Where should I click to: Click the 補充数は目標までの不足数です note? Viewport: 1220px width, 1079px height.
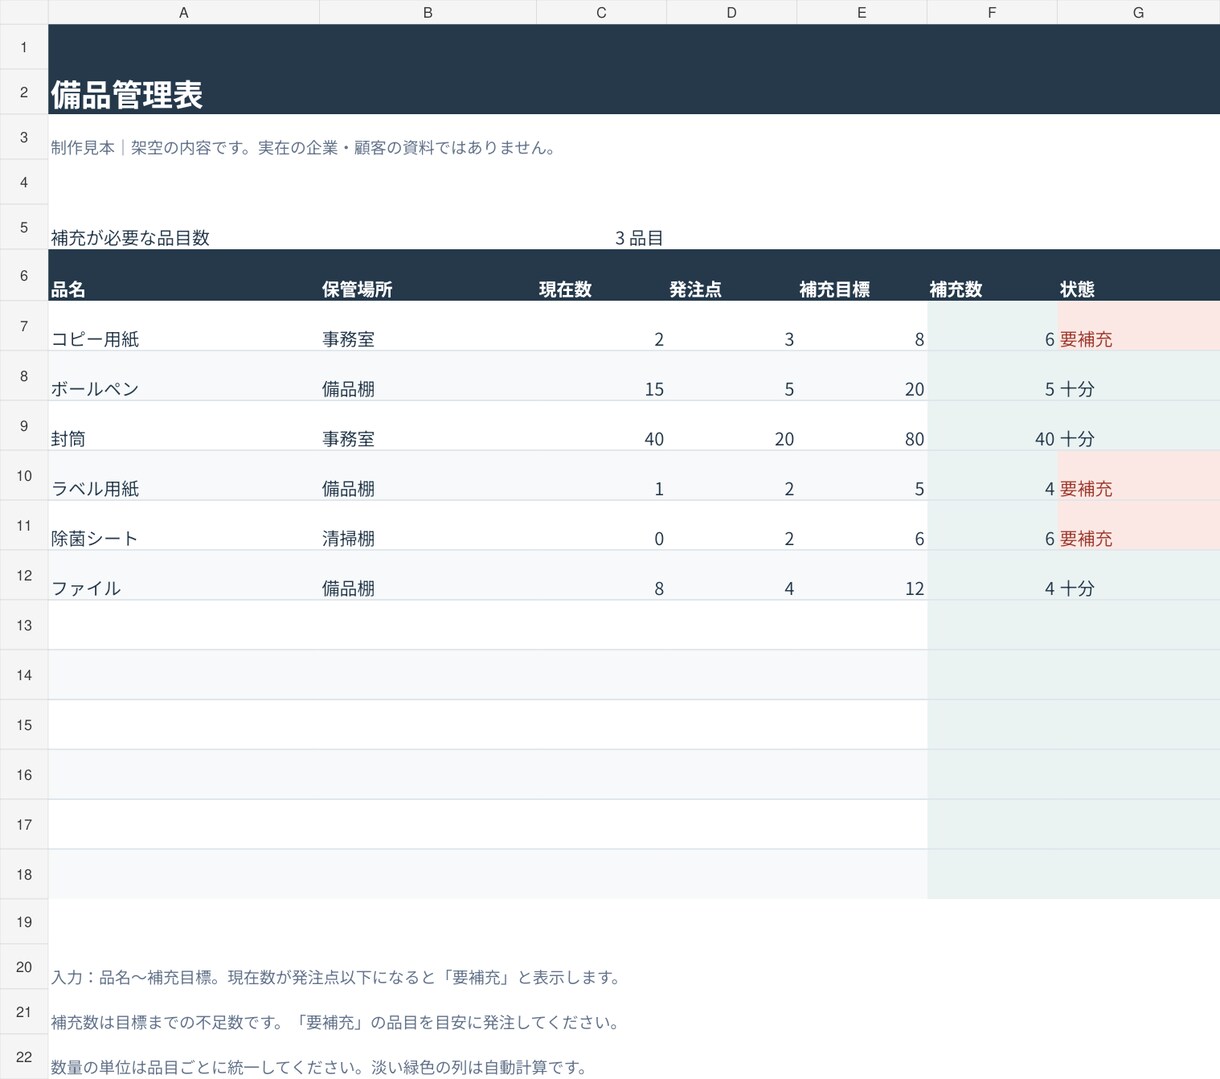[x=336, y=1022]
